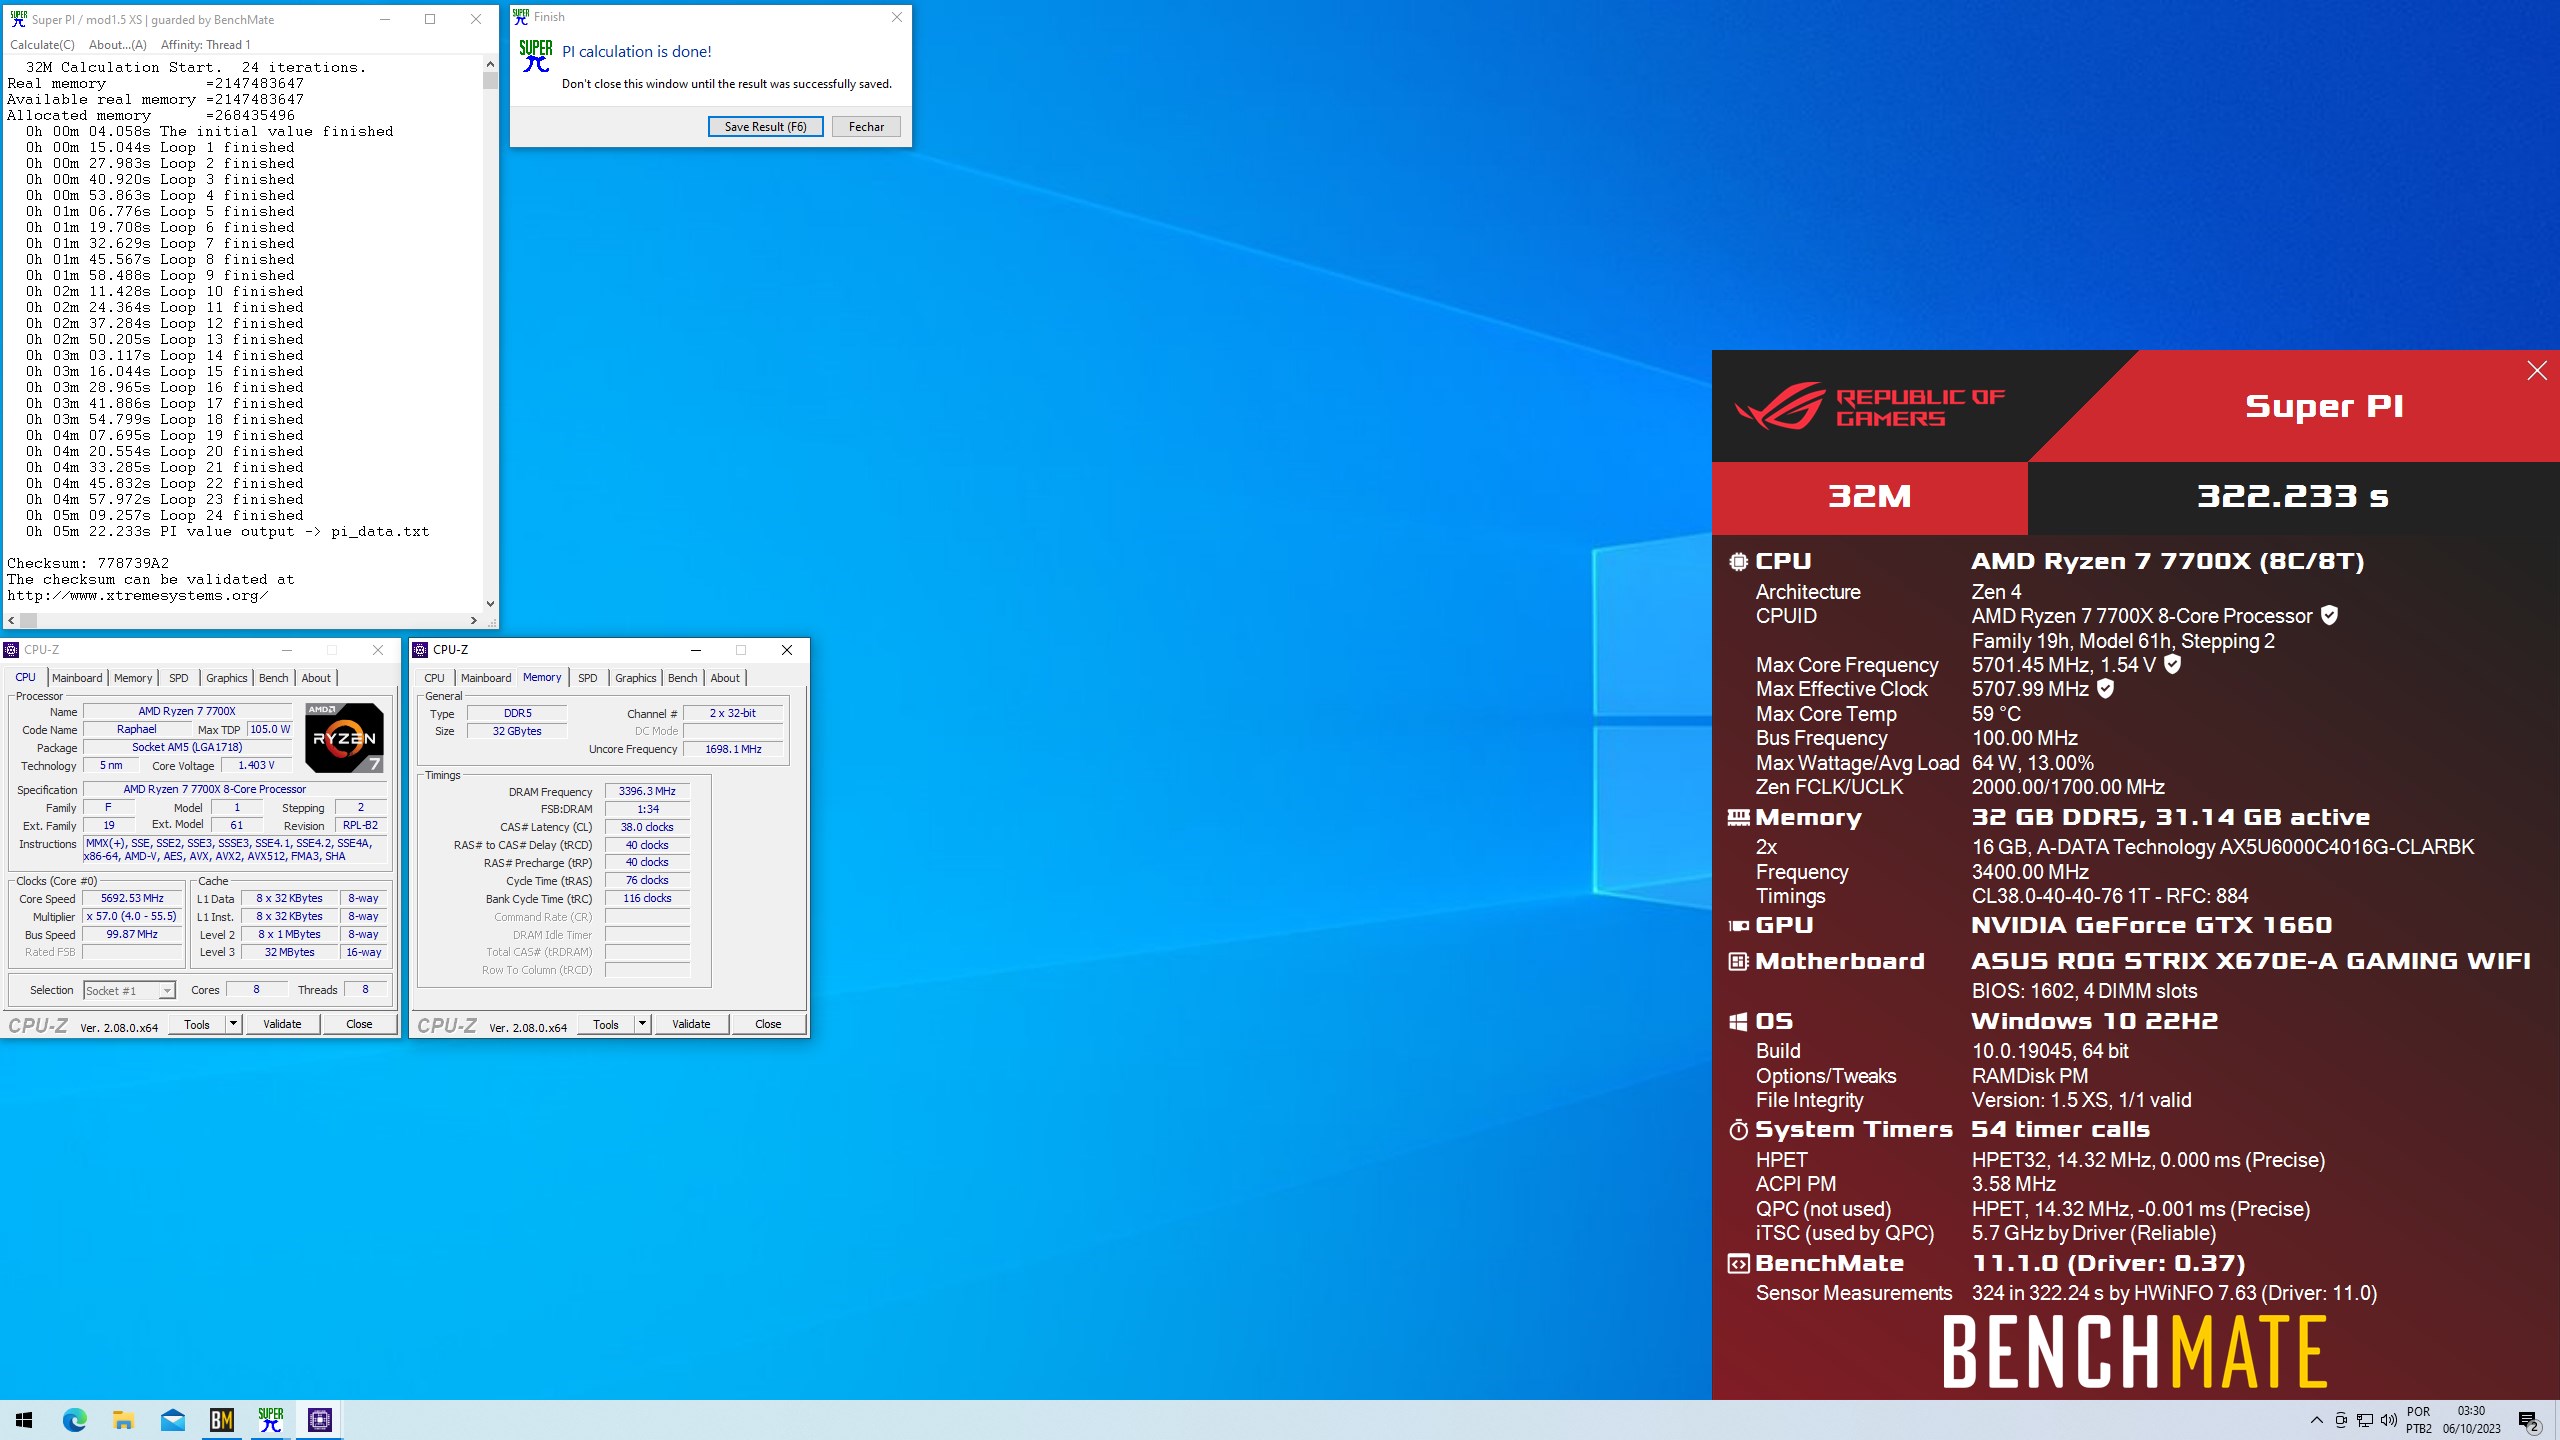Open Windows Start menu
Image resolution: width=2560 pixels, height=1440 pixels.
tap(24, 1419)
